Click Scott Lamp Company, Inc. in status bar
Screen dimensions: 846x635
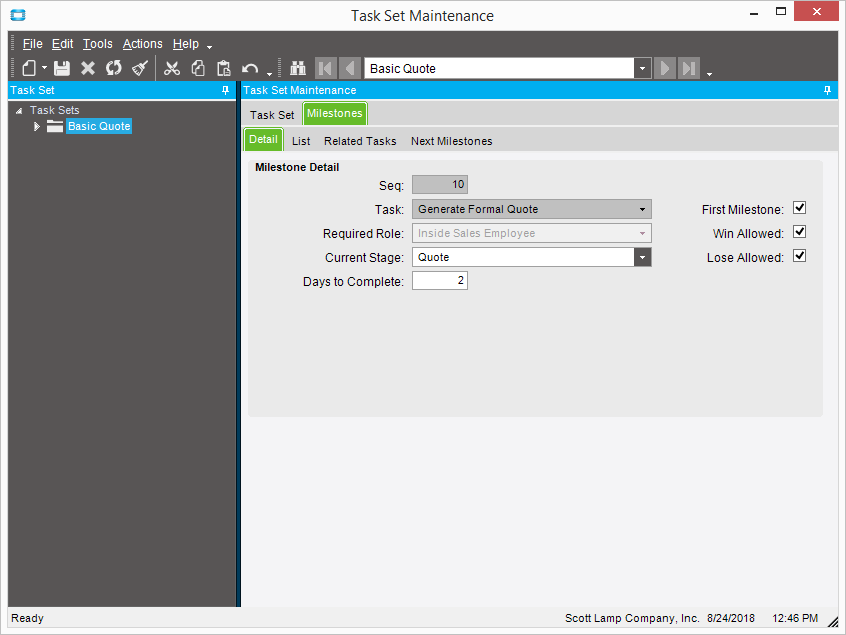(632, 618)
